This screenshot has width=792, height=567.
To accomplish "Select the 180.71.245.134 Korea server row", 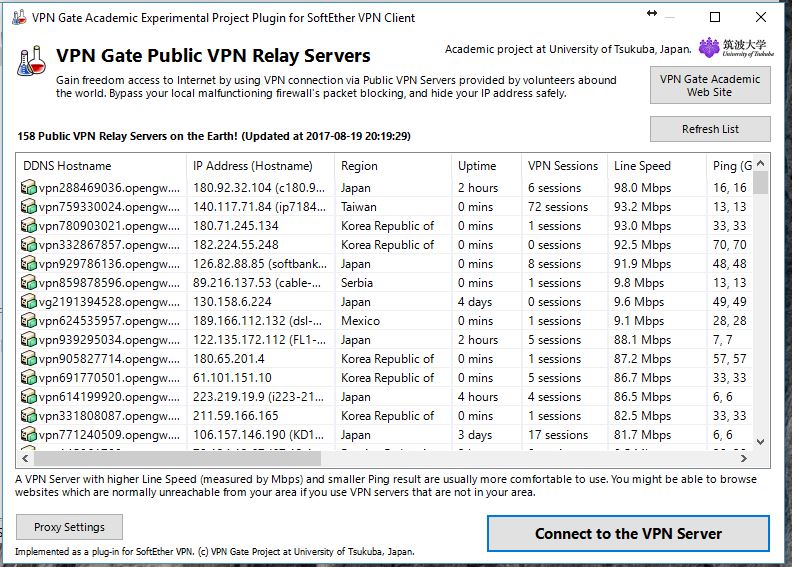I will [385, 226].
